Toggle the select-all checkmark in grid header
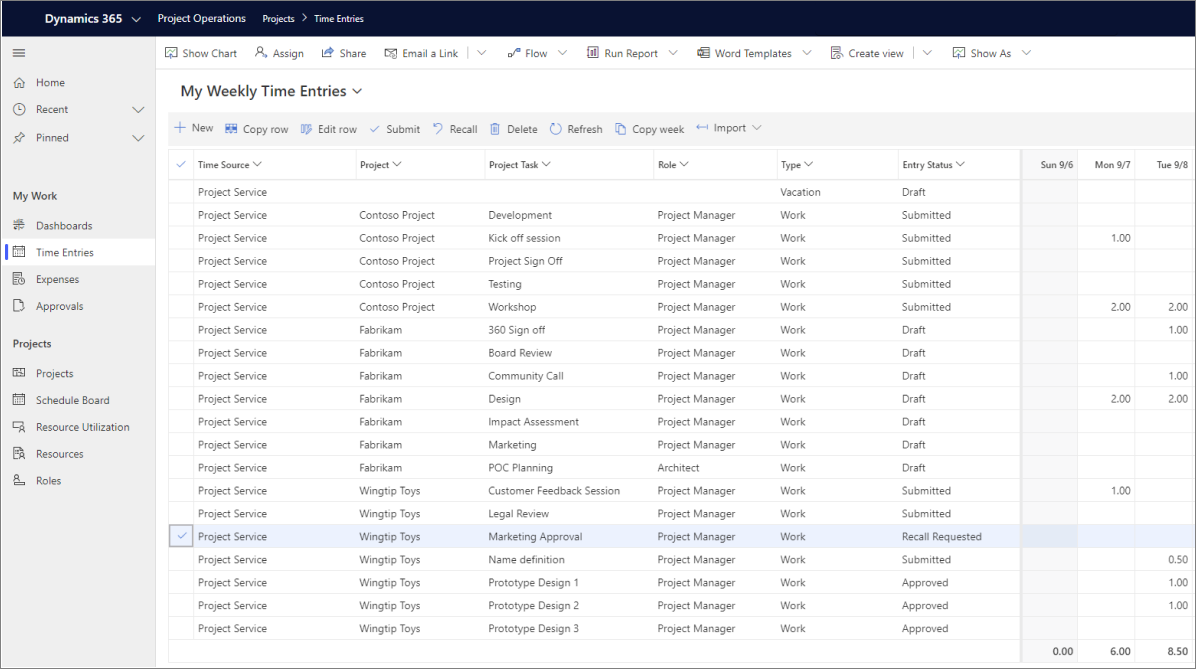Viewport: 1196px width, 669px height. tap(181, 165)
